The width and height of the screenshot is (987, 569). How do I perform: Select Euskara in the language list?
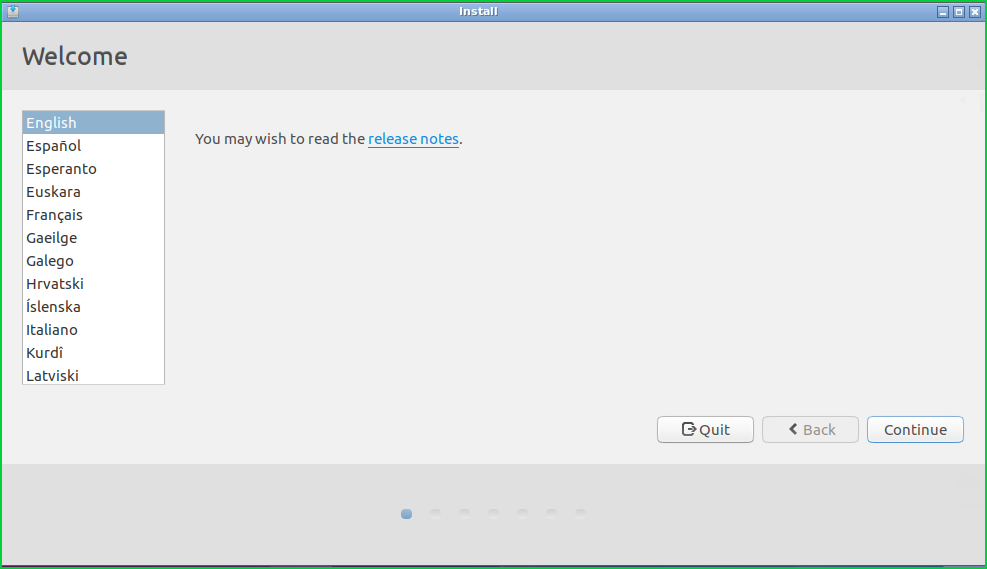point(93,192)
